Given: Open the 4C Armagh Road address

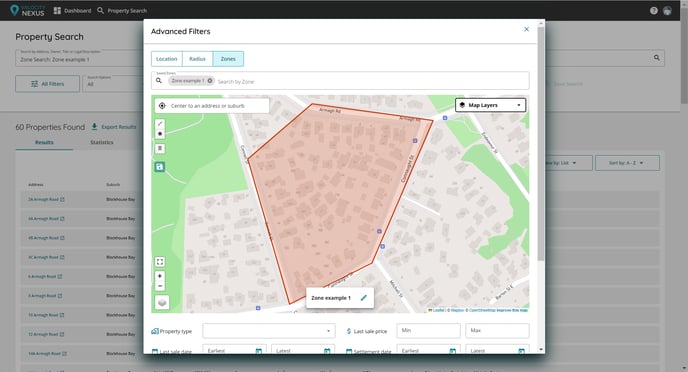Looking at the screenshot, I should [x=43, y=258].
